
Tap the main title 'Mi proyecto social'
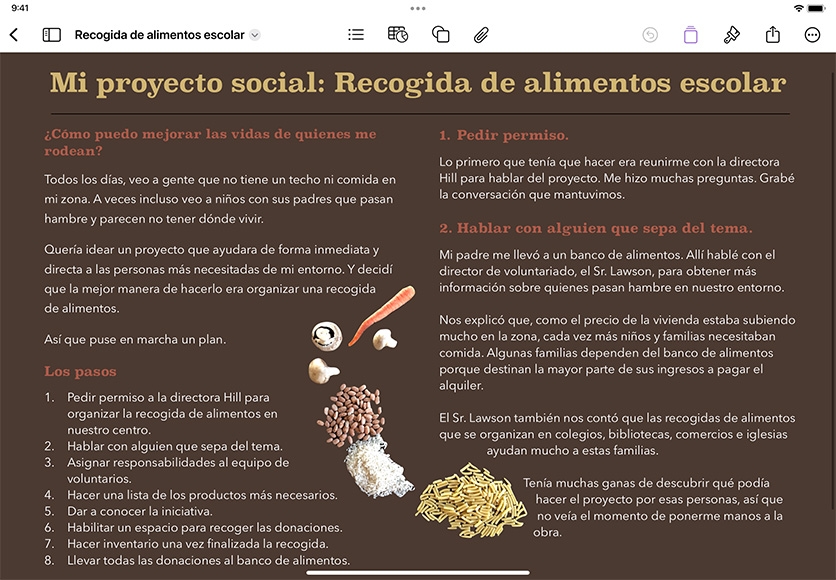pos(187,83)
